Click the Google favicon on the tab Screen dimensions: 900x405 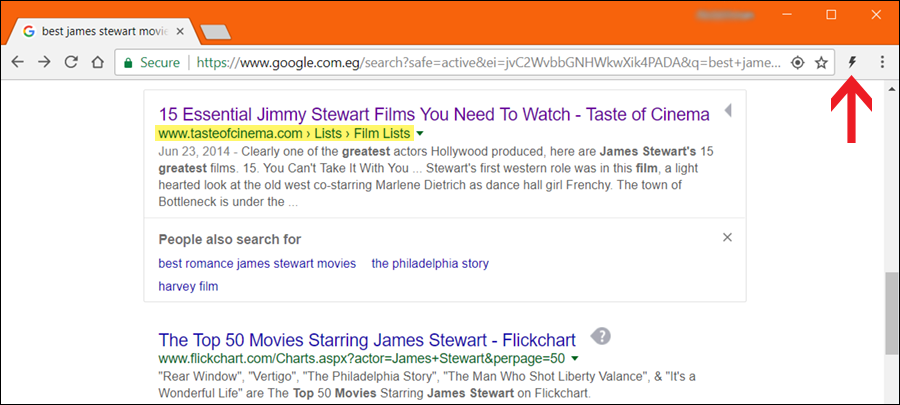tap(29, 32)
